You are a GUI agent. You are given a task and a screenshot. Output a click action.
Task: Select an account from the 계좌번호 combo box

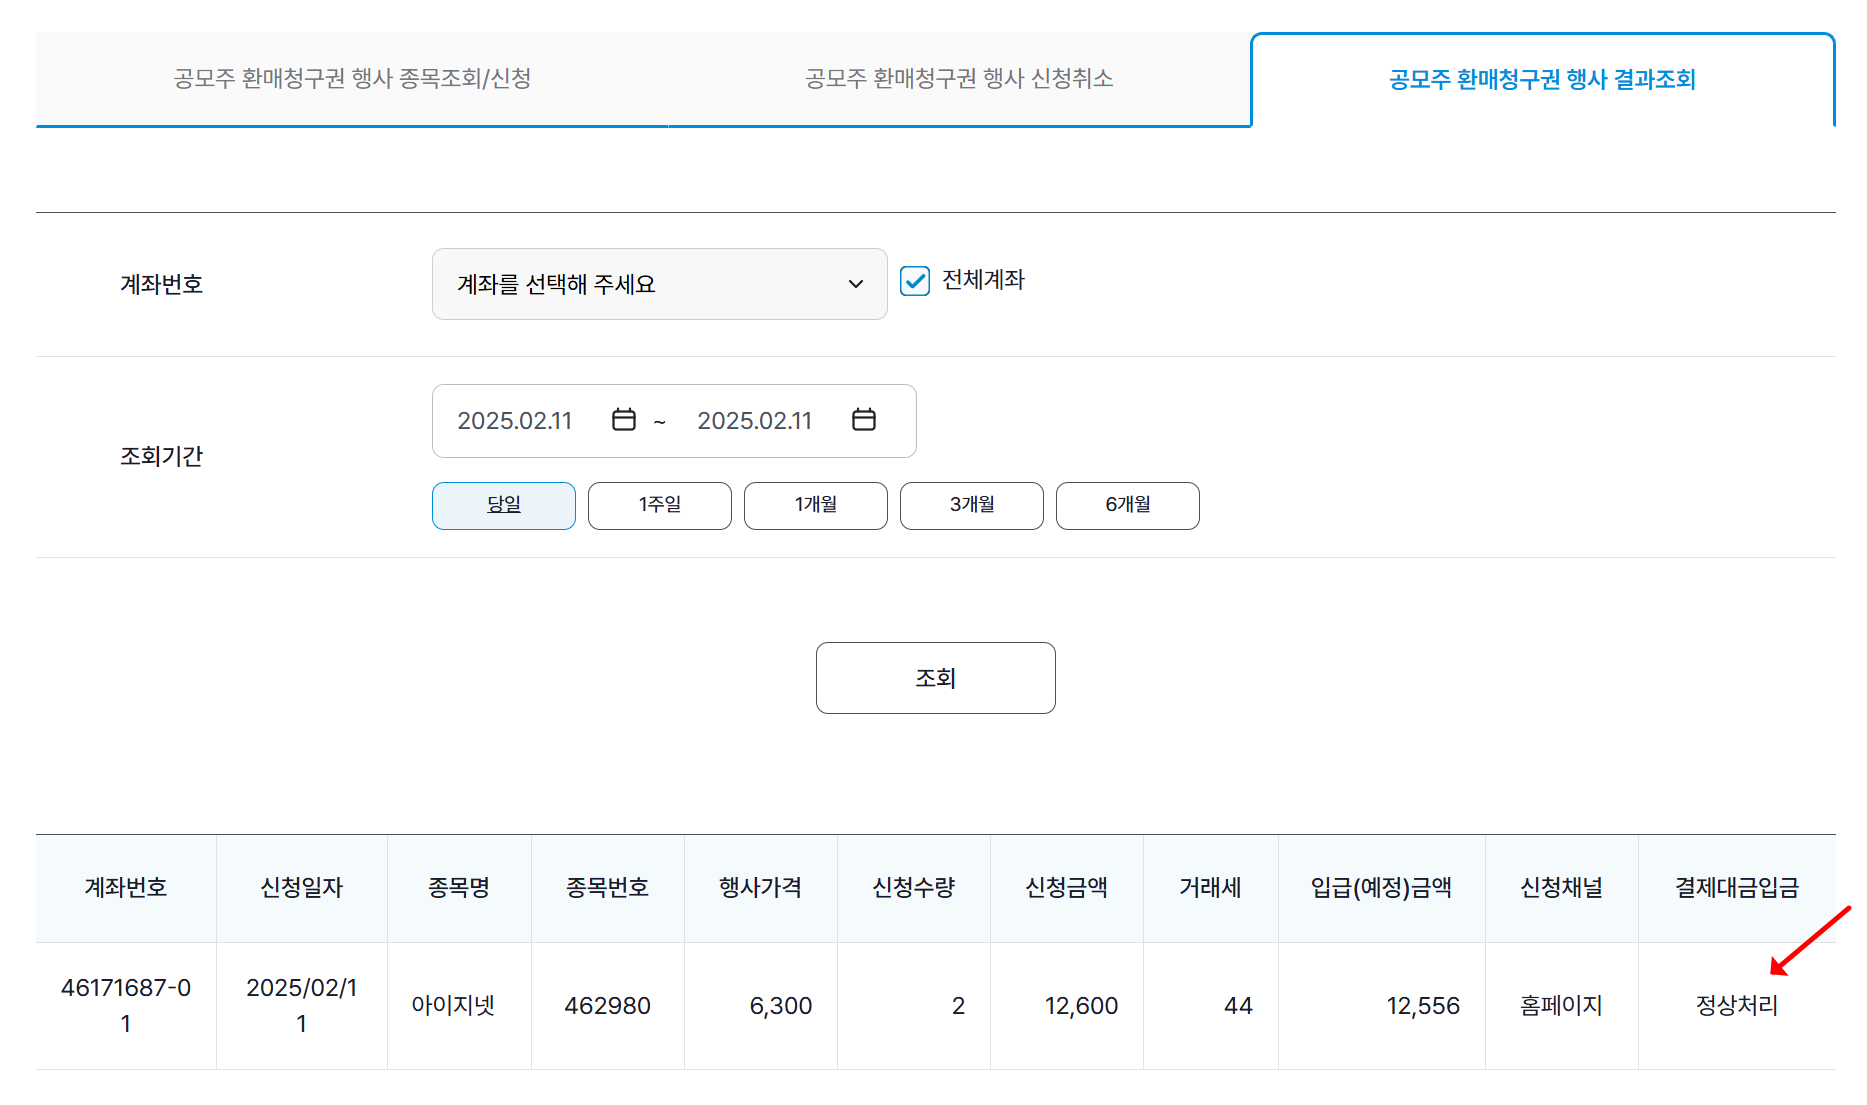point(659,284)
